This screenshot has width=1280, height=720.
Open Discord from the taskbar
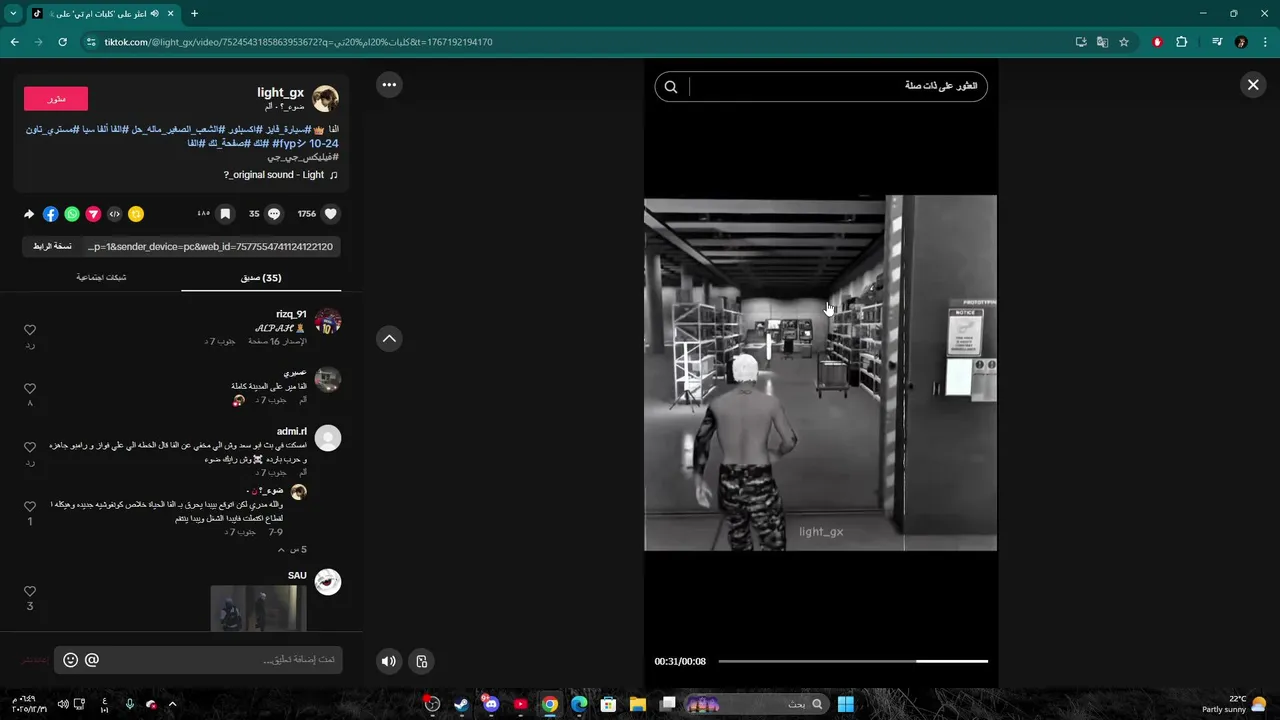pyautogui.click(x=490, y=704)
